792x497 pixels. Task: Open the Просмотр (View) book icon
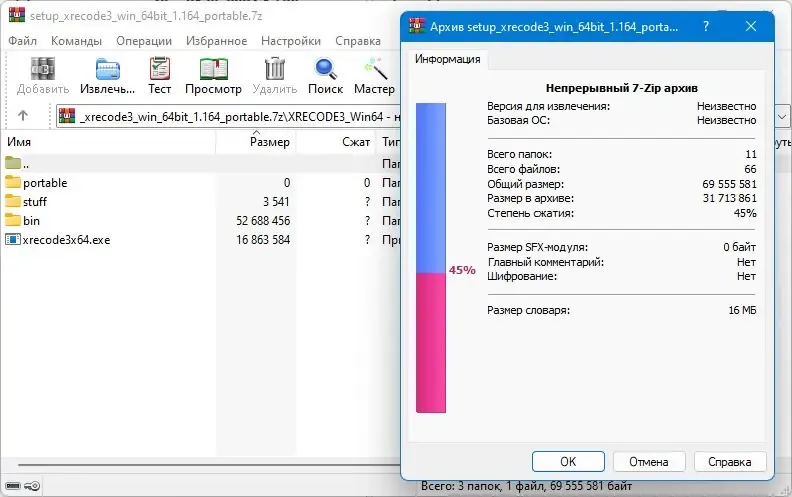click(x=213, y=69)
